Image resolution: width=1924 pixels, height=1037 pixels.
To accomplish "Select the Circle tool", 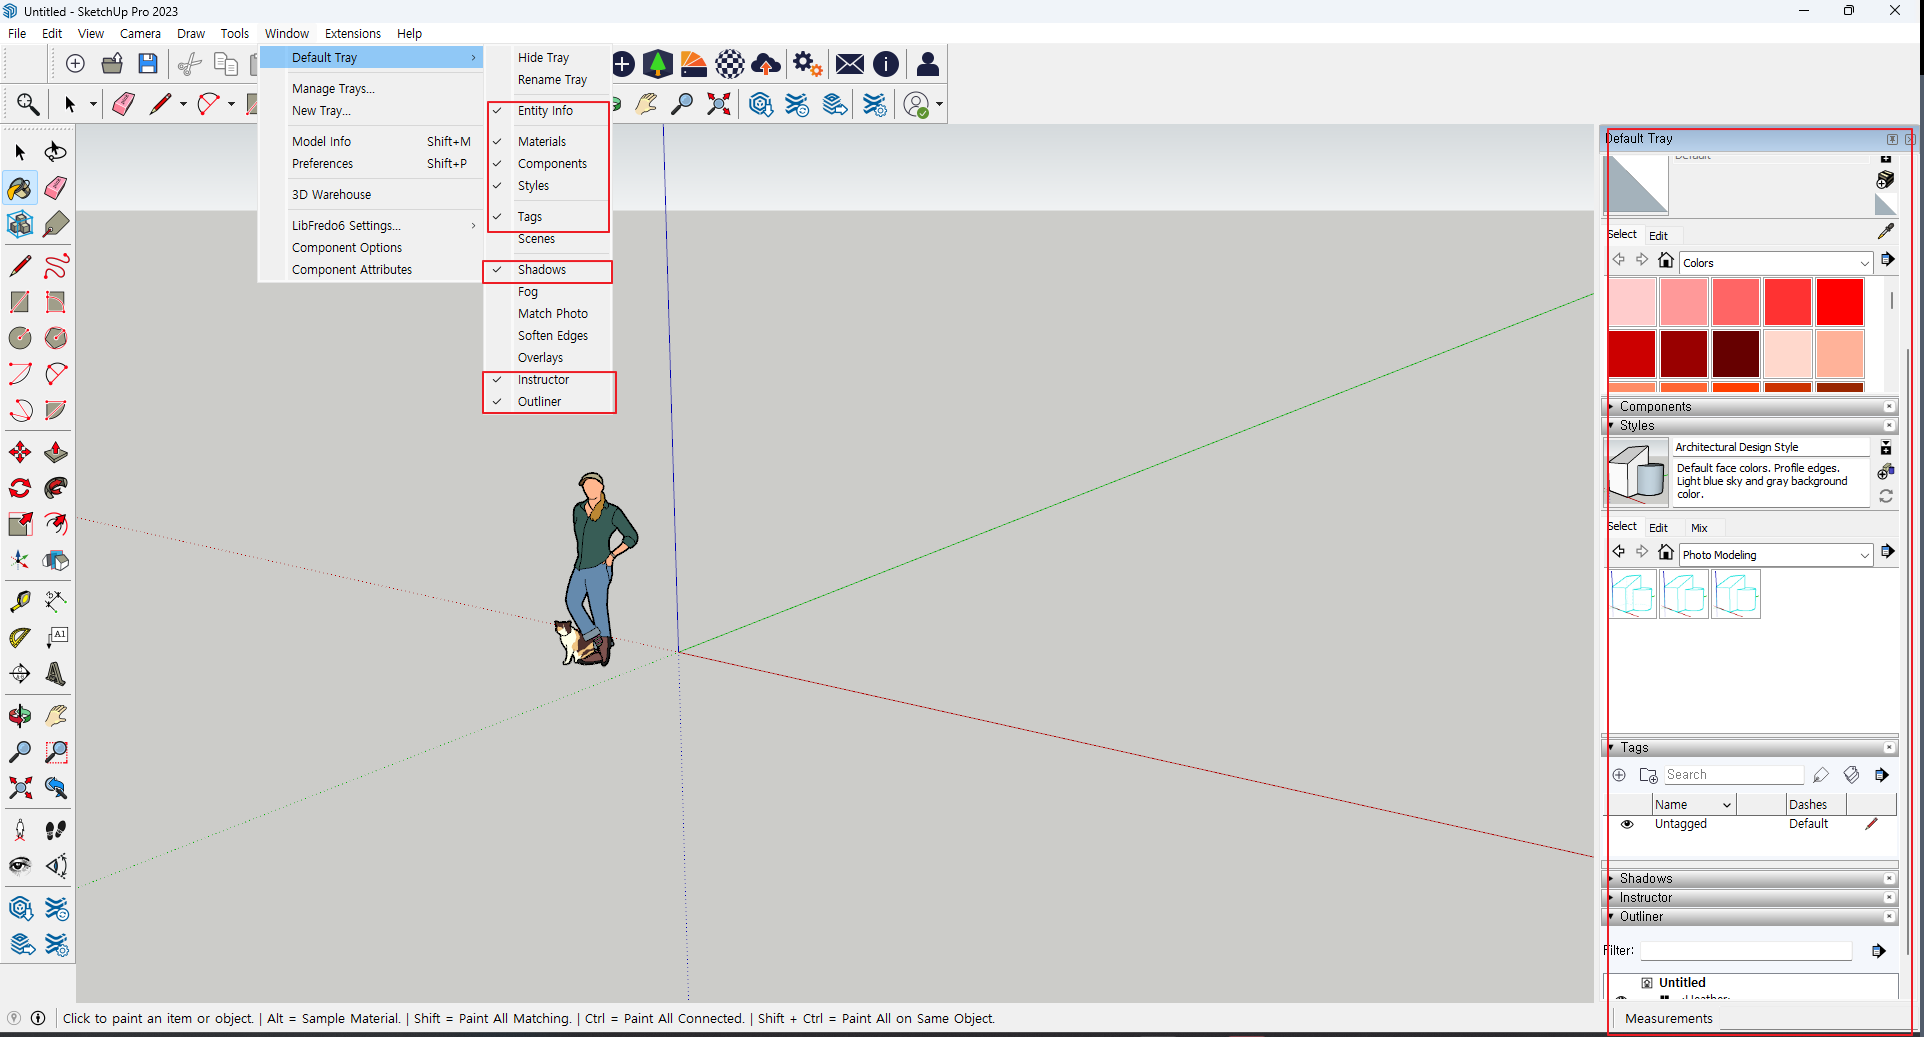I will (20, 338).
